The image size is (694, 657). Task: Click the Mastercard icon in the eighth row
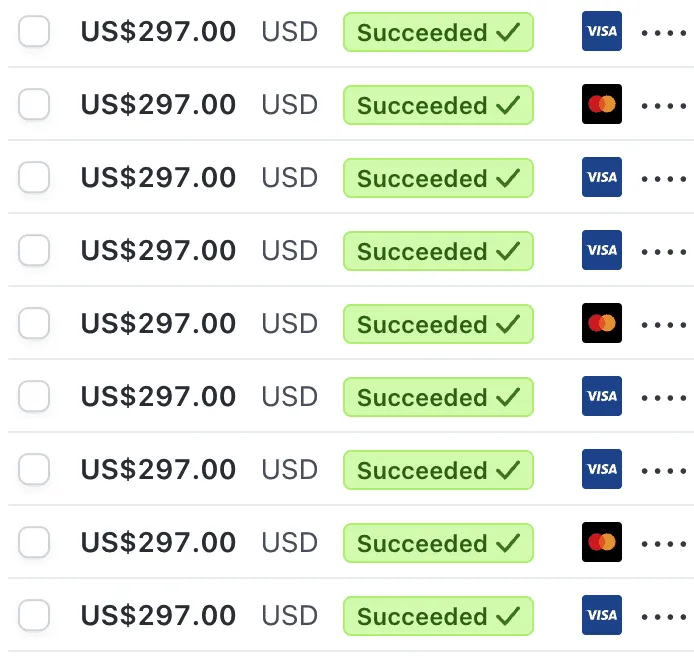pyautogui.click(x=601, y=542)
